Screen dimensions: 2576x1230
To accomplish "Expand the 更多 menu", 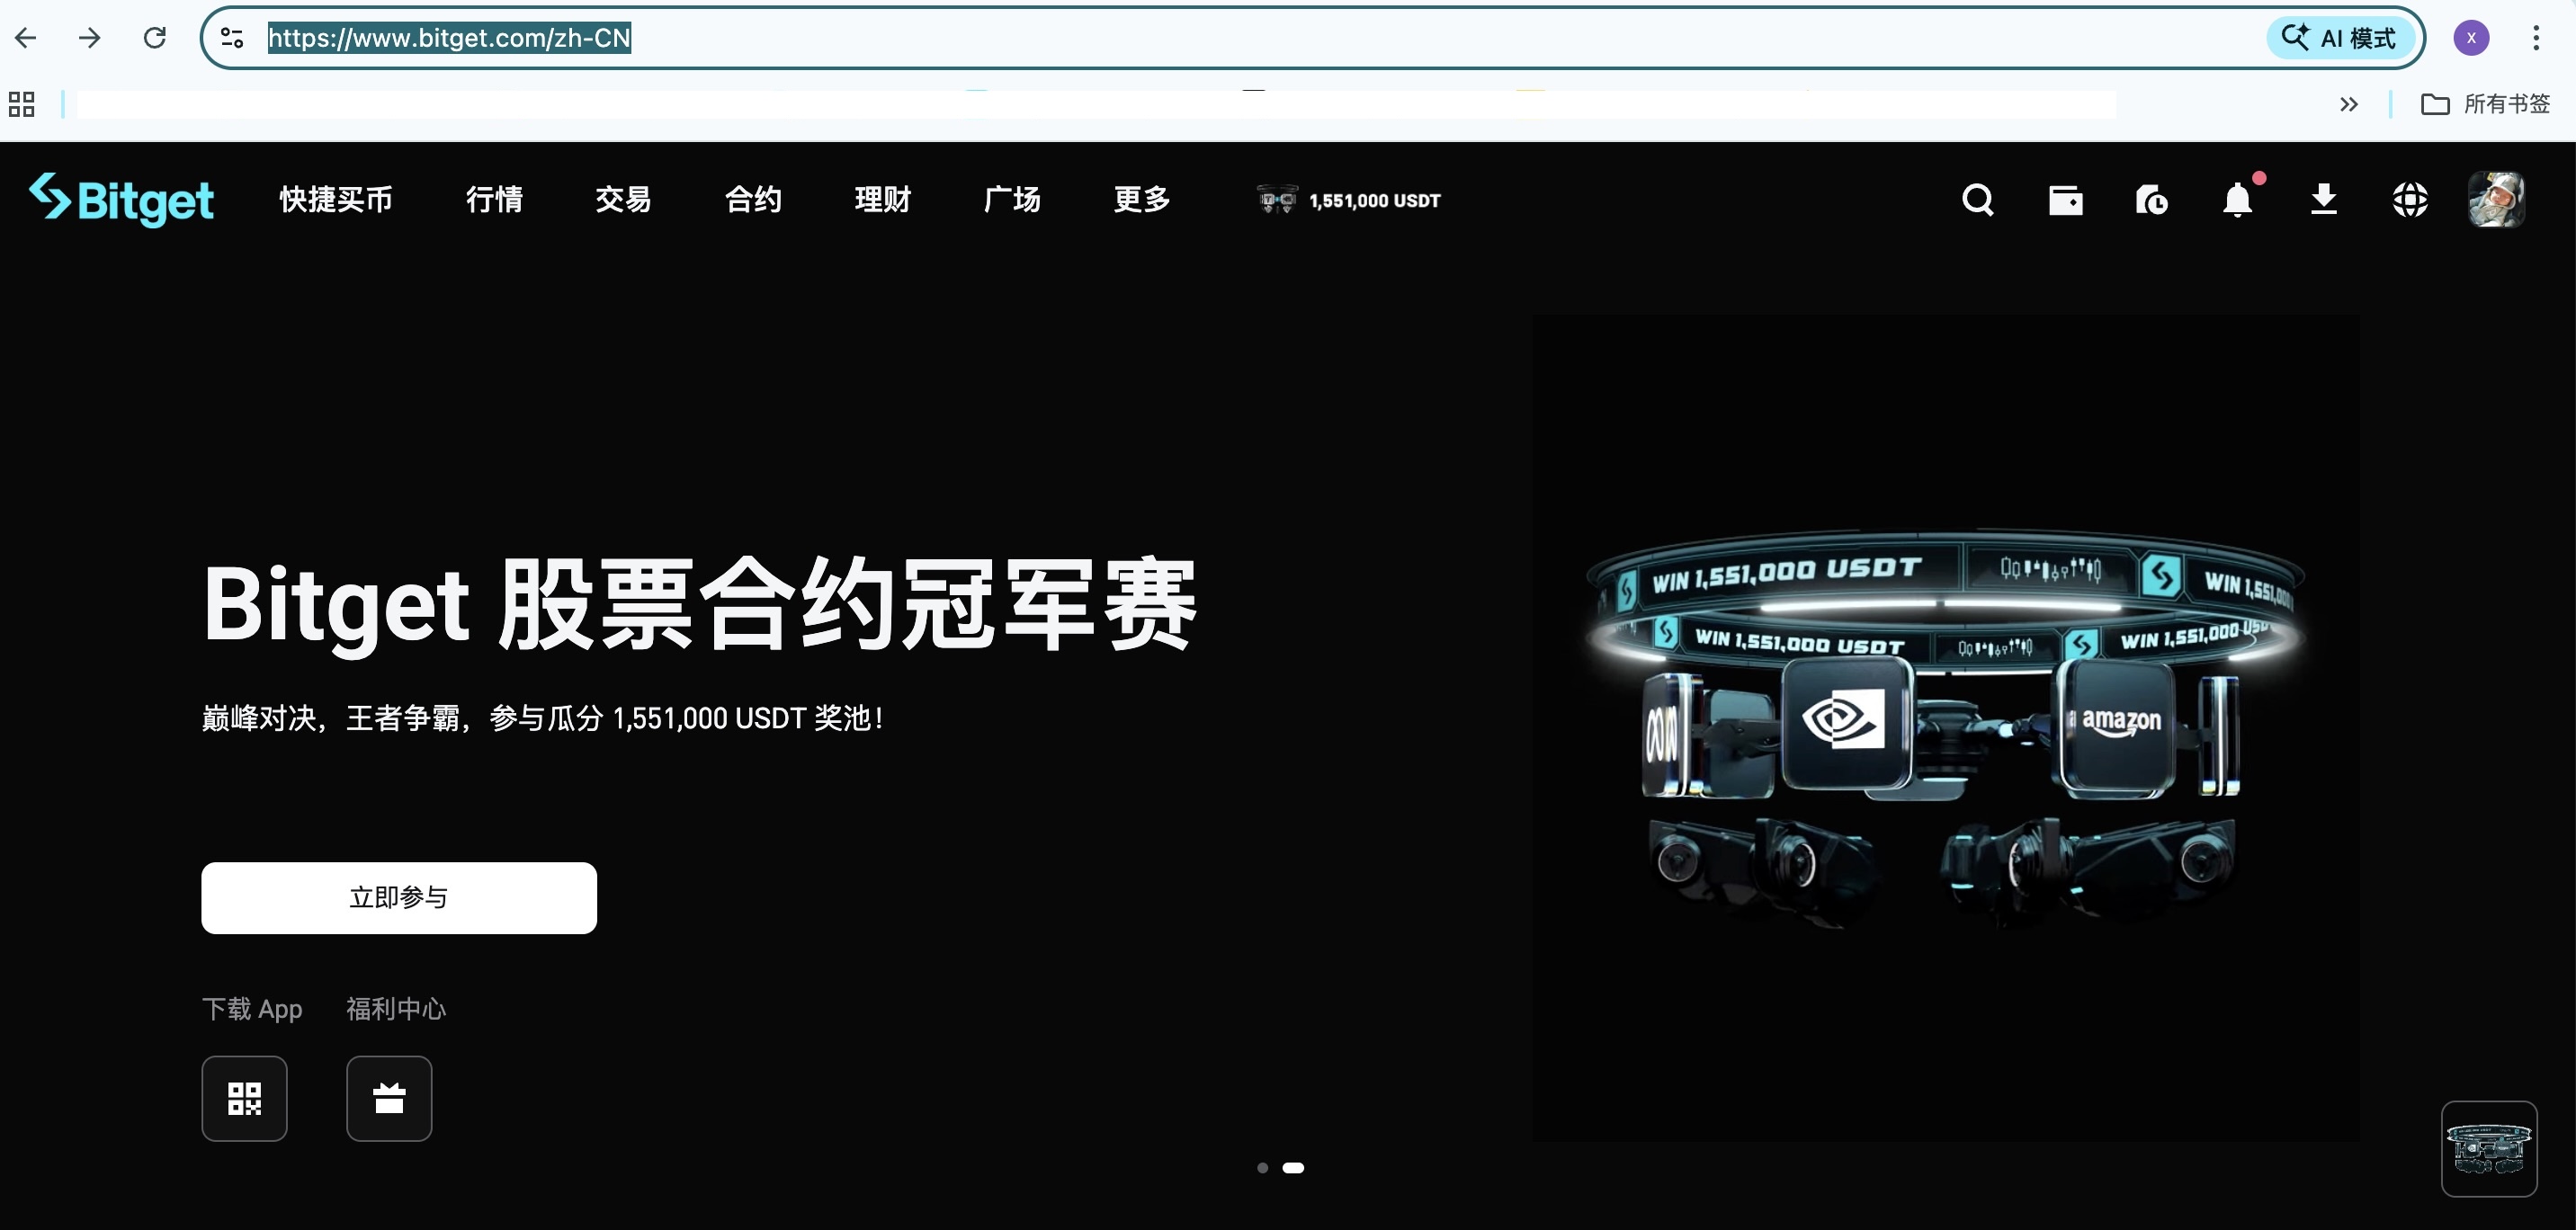I will 1142,199.
